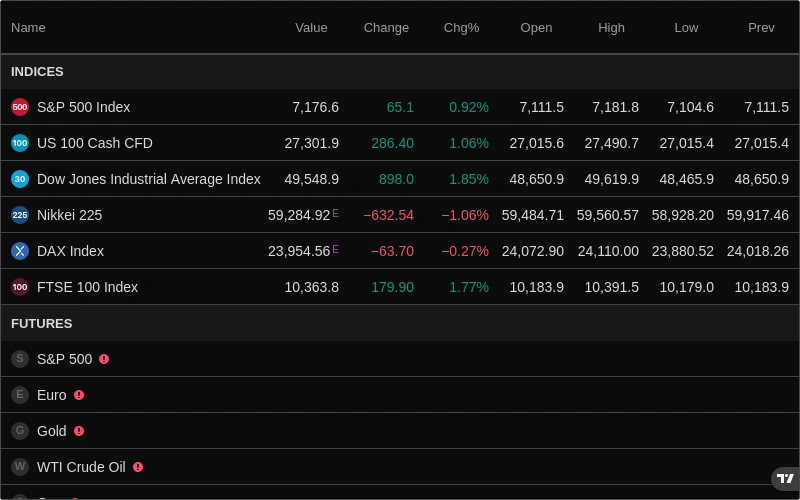Select the Nikkei previous close 59,917.46
800x500 pixels.
point(758,215)
